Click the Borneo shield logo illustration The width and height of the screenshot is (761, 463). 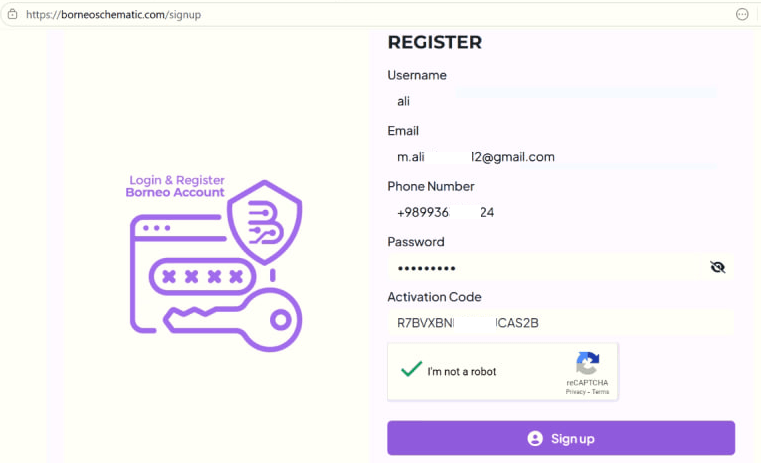pyautogui.click(x=264, y=222)
